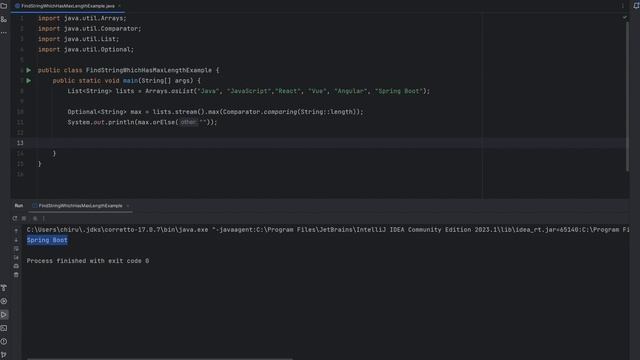Screen dimensions: 640x360
Task: Click the "JavaScript" string literal
Action: tap(249, 91)
